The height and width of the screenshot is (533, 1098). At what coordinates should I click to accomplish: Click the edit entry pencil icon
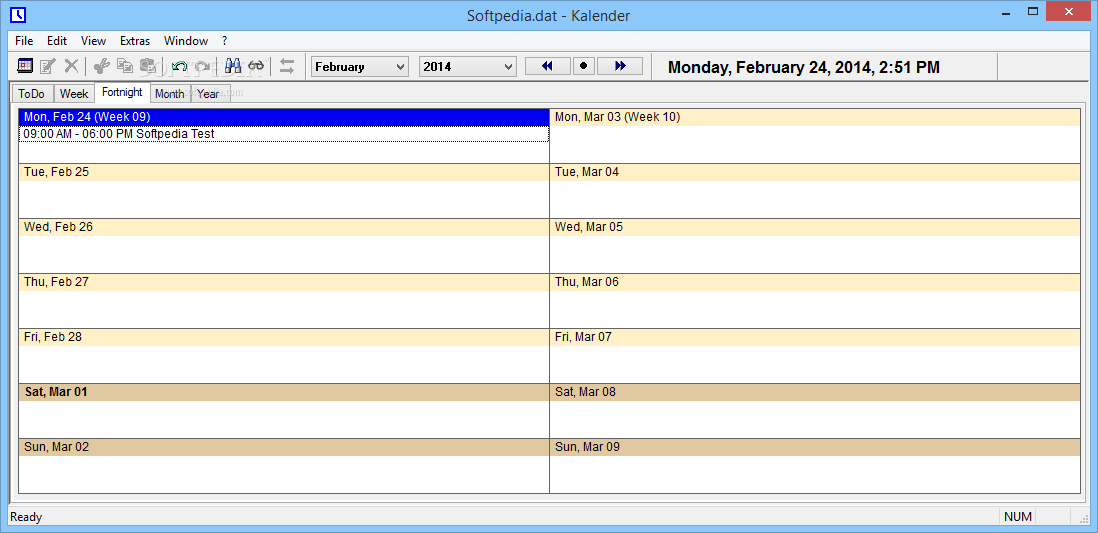[47, 66]
